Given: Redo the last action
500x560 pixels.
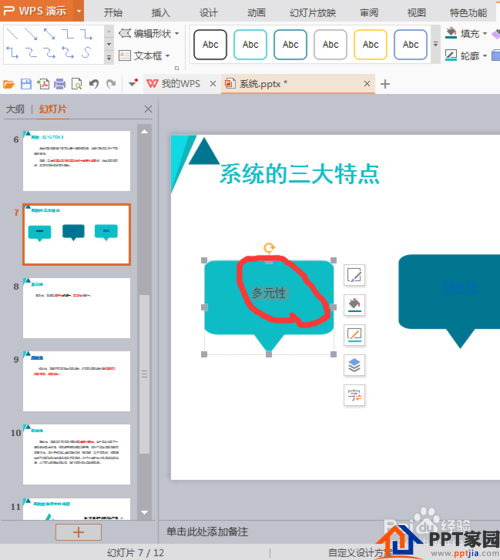Looking at the screenshot, I should click(111, 84).
